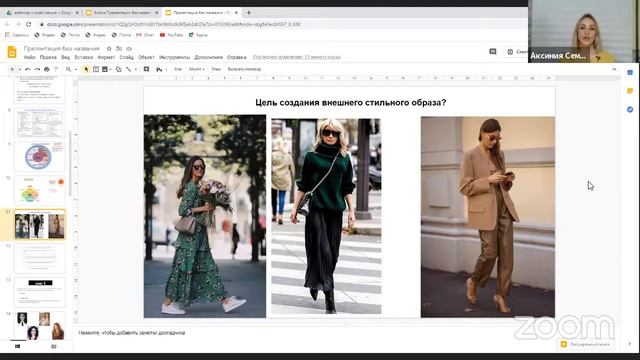Image resolution: width=640 pixels, height=360 pixels.
Task: Open the Вид menu
Action: coord(65,58)
